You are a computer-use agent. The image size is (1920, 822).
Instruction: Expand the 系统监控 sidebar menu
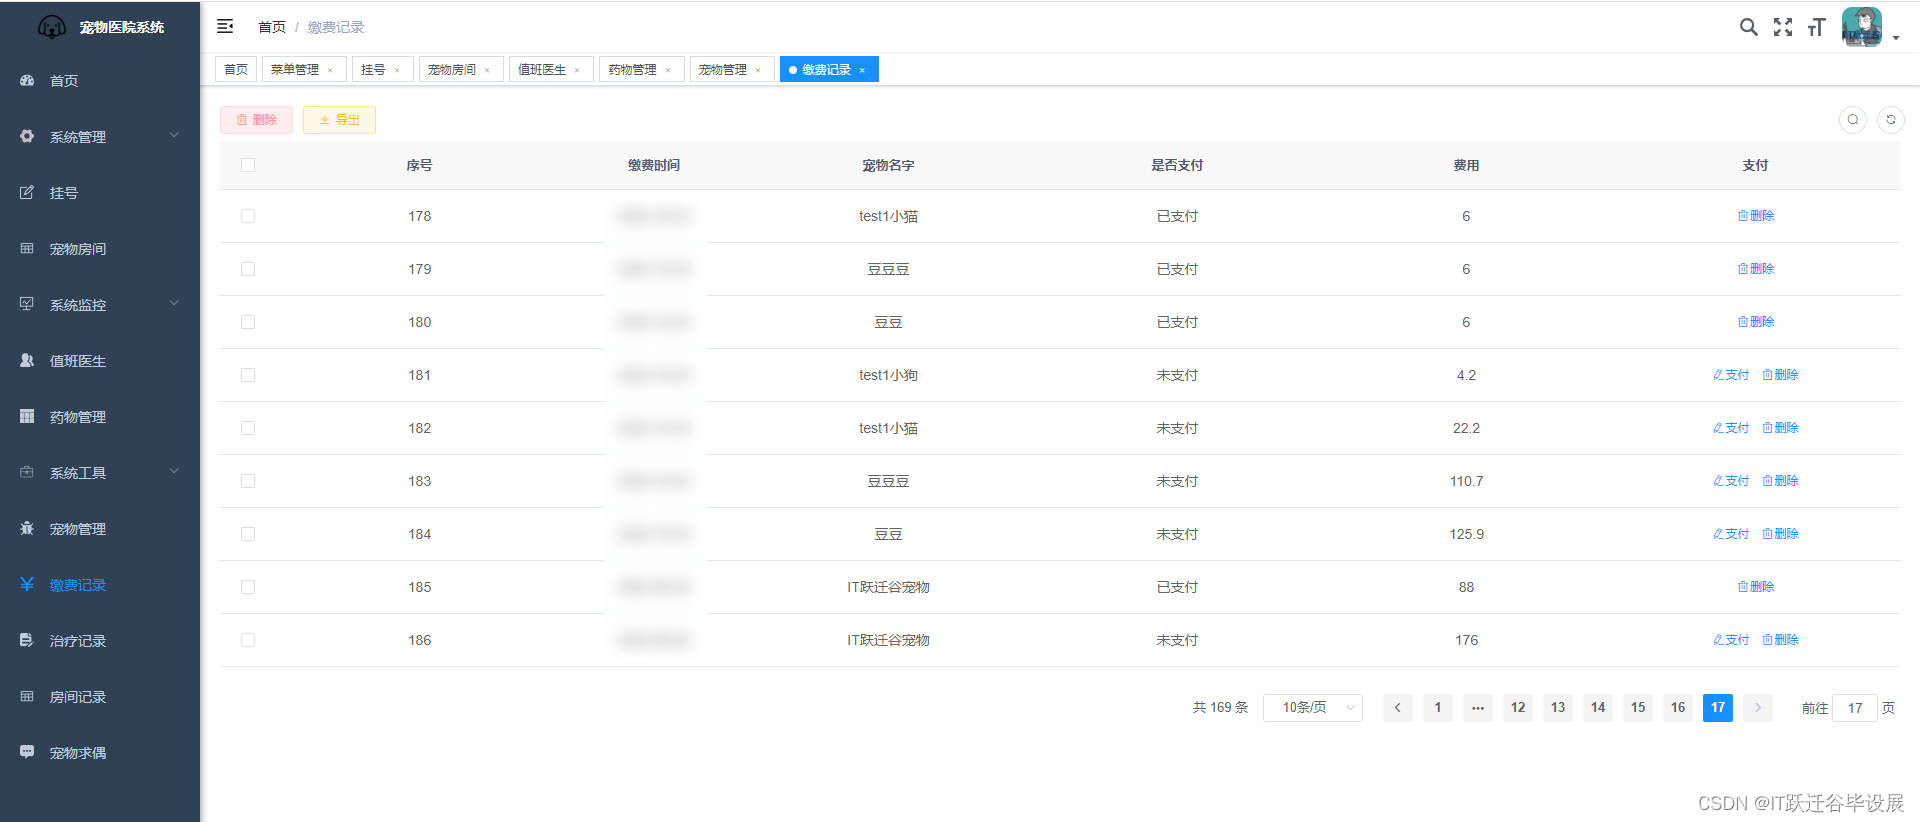point(100,304)
